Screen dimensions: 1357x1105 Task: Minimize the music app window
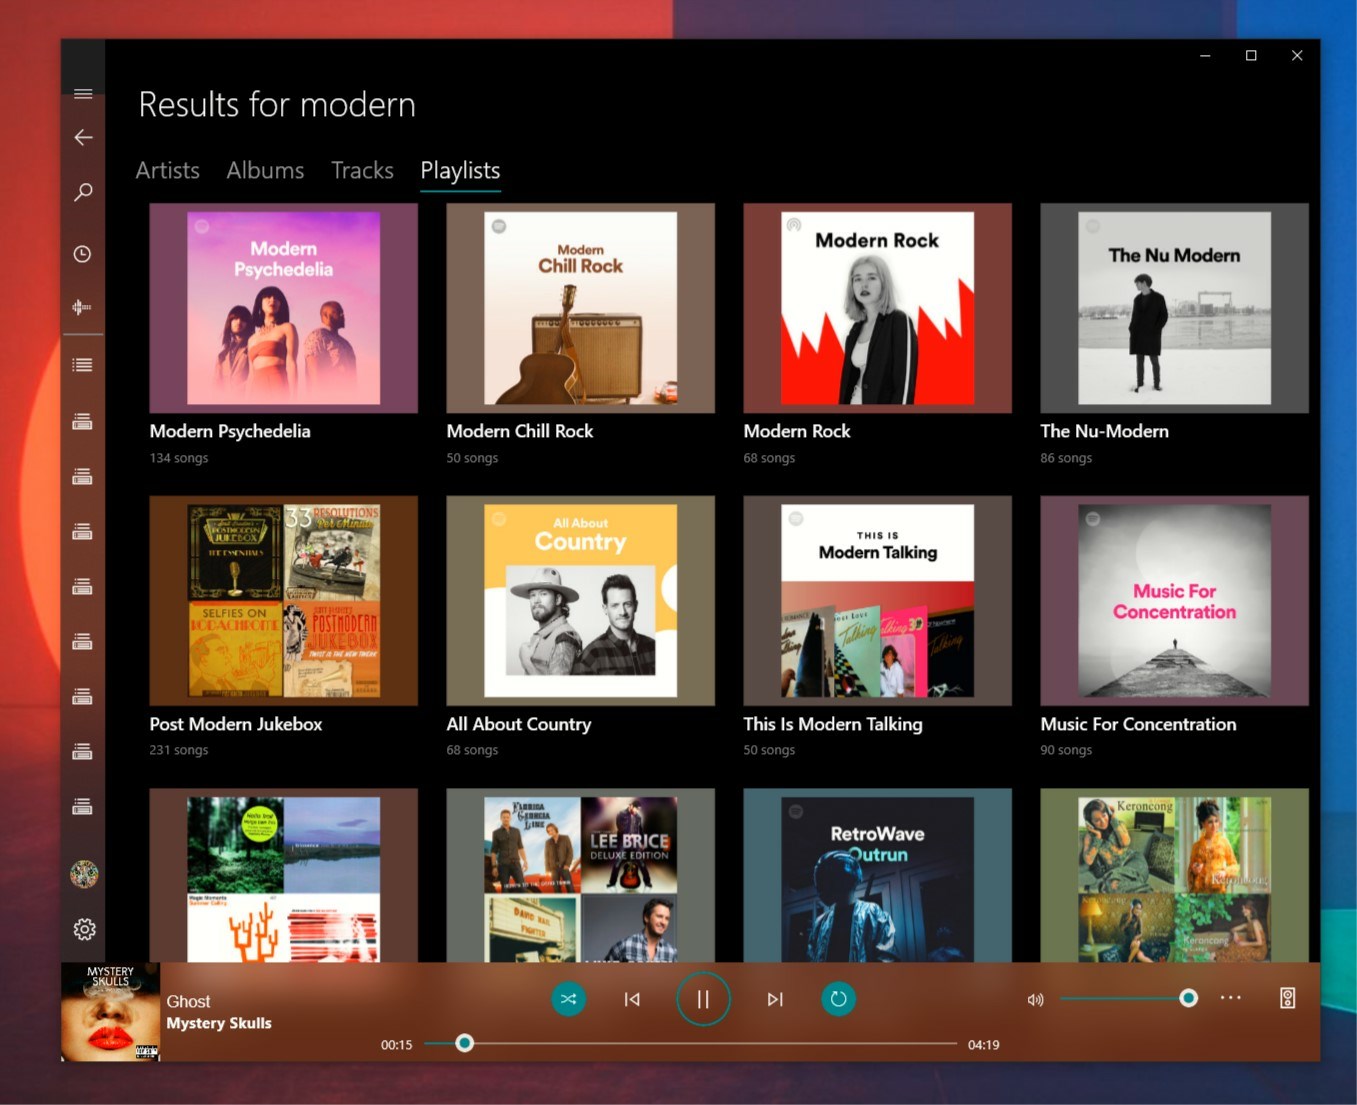coord(1205,56)
